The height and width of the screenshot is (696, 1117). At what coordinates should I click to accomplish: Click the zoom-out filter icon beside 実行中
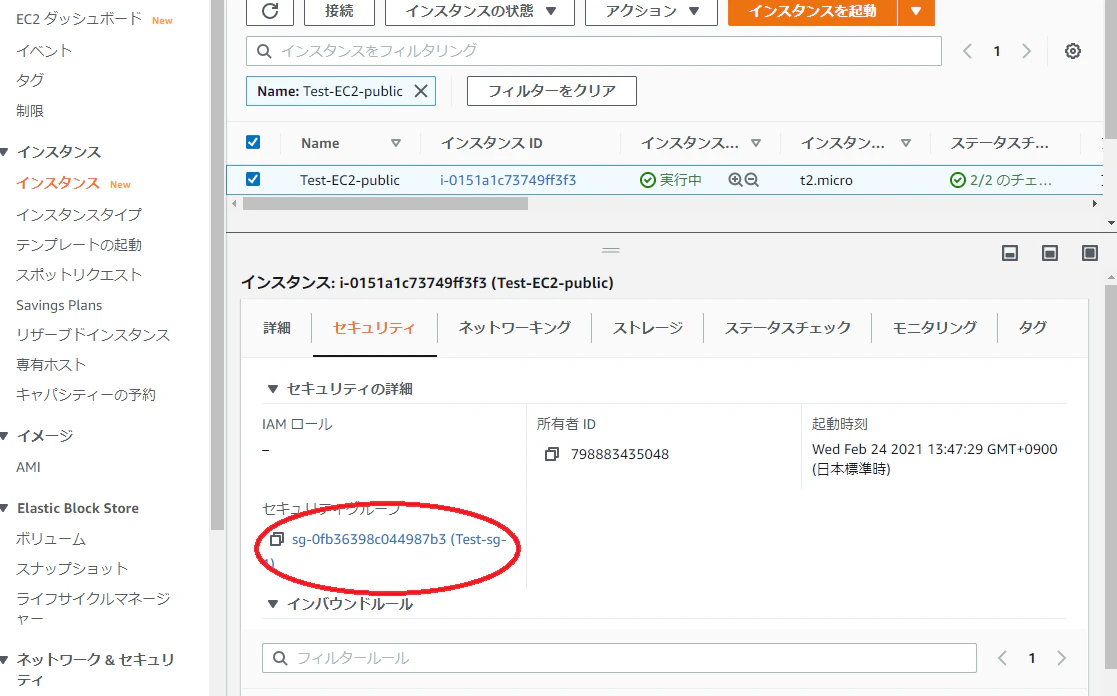tap(752, 180)
